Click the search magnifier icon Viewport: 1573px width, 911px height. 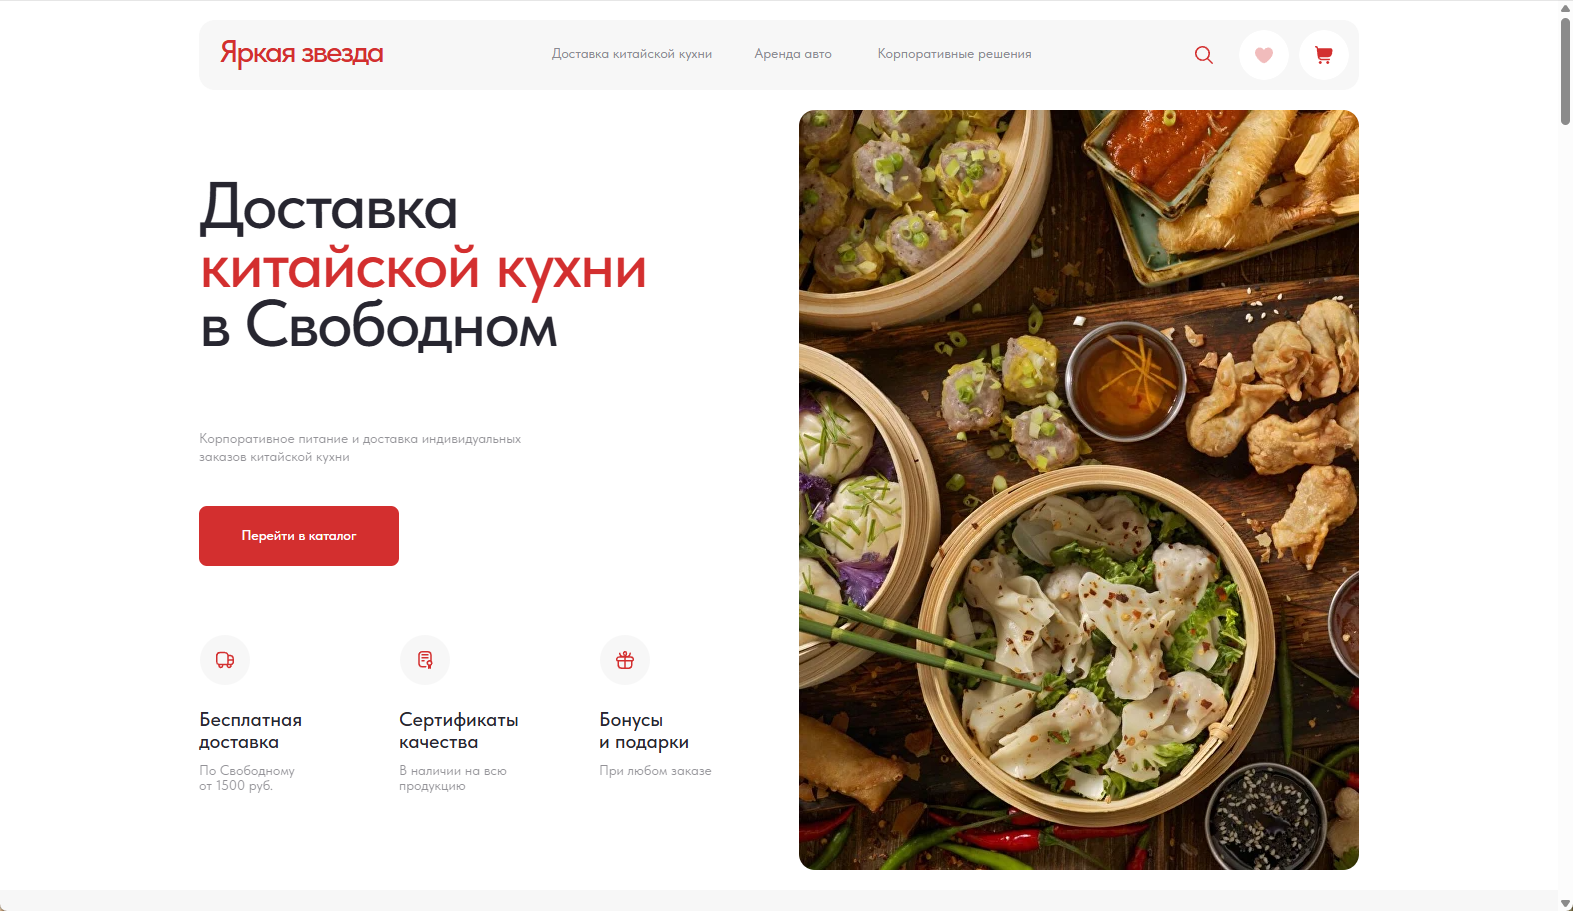tap(1204, 55)
